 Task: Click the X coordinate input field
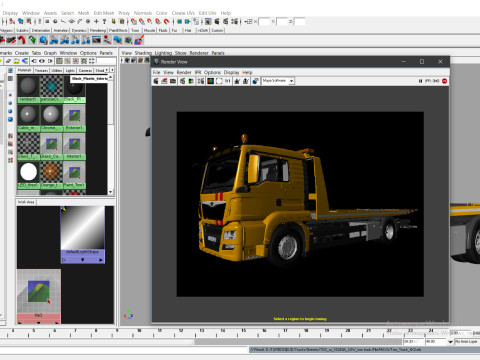coord(264,22)
